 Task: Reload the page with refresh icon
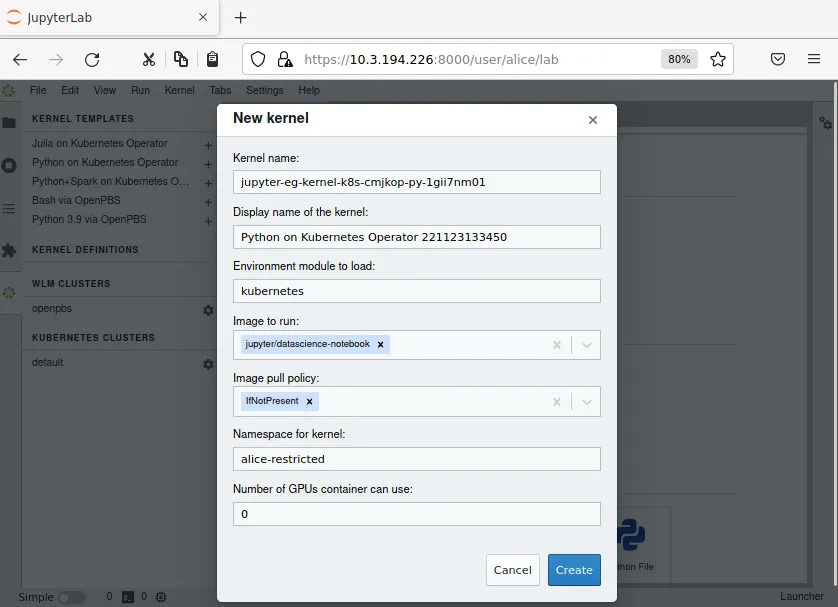(92, 59)
